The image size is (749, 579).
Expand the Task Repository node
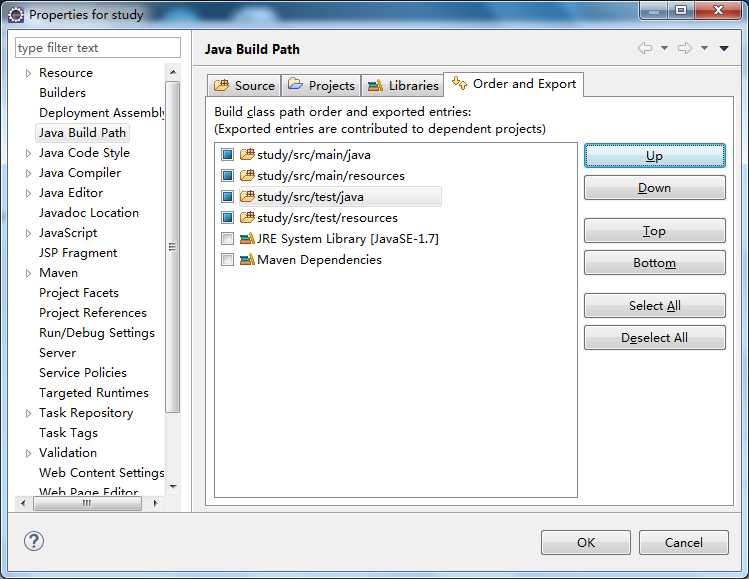28,413
